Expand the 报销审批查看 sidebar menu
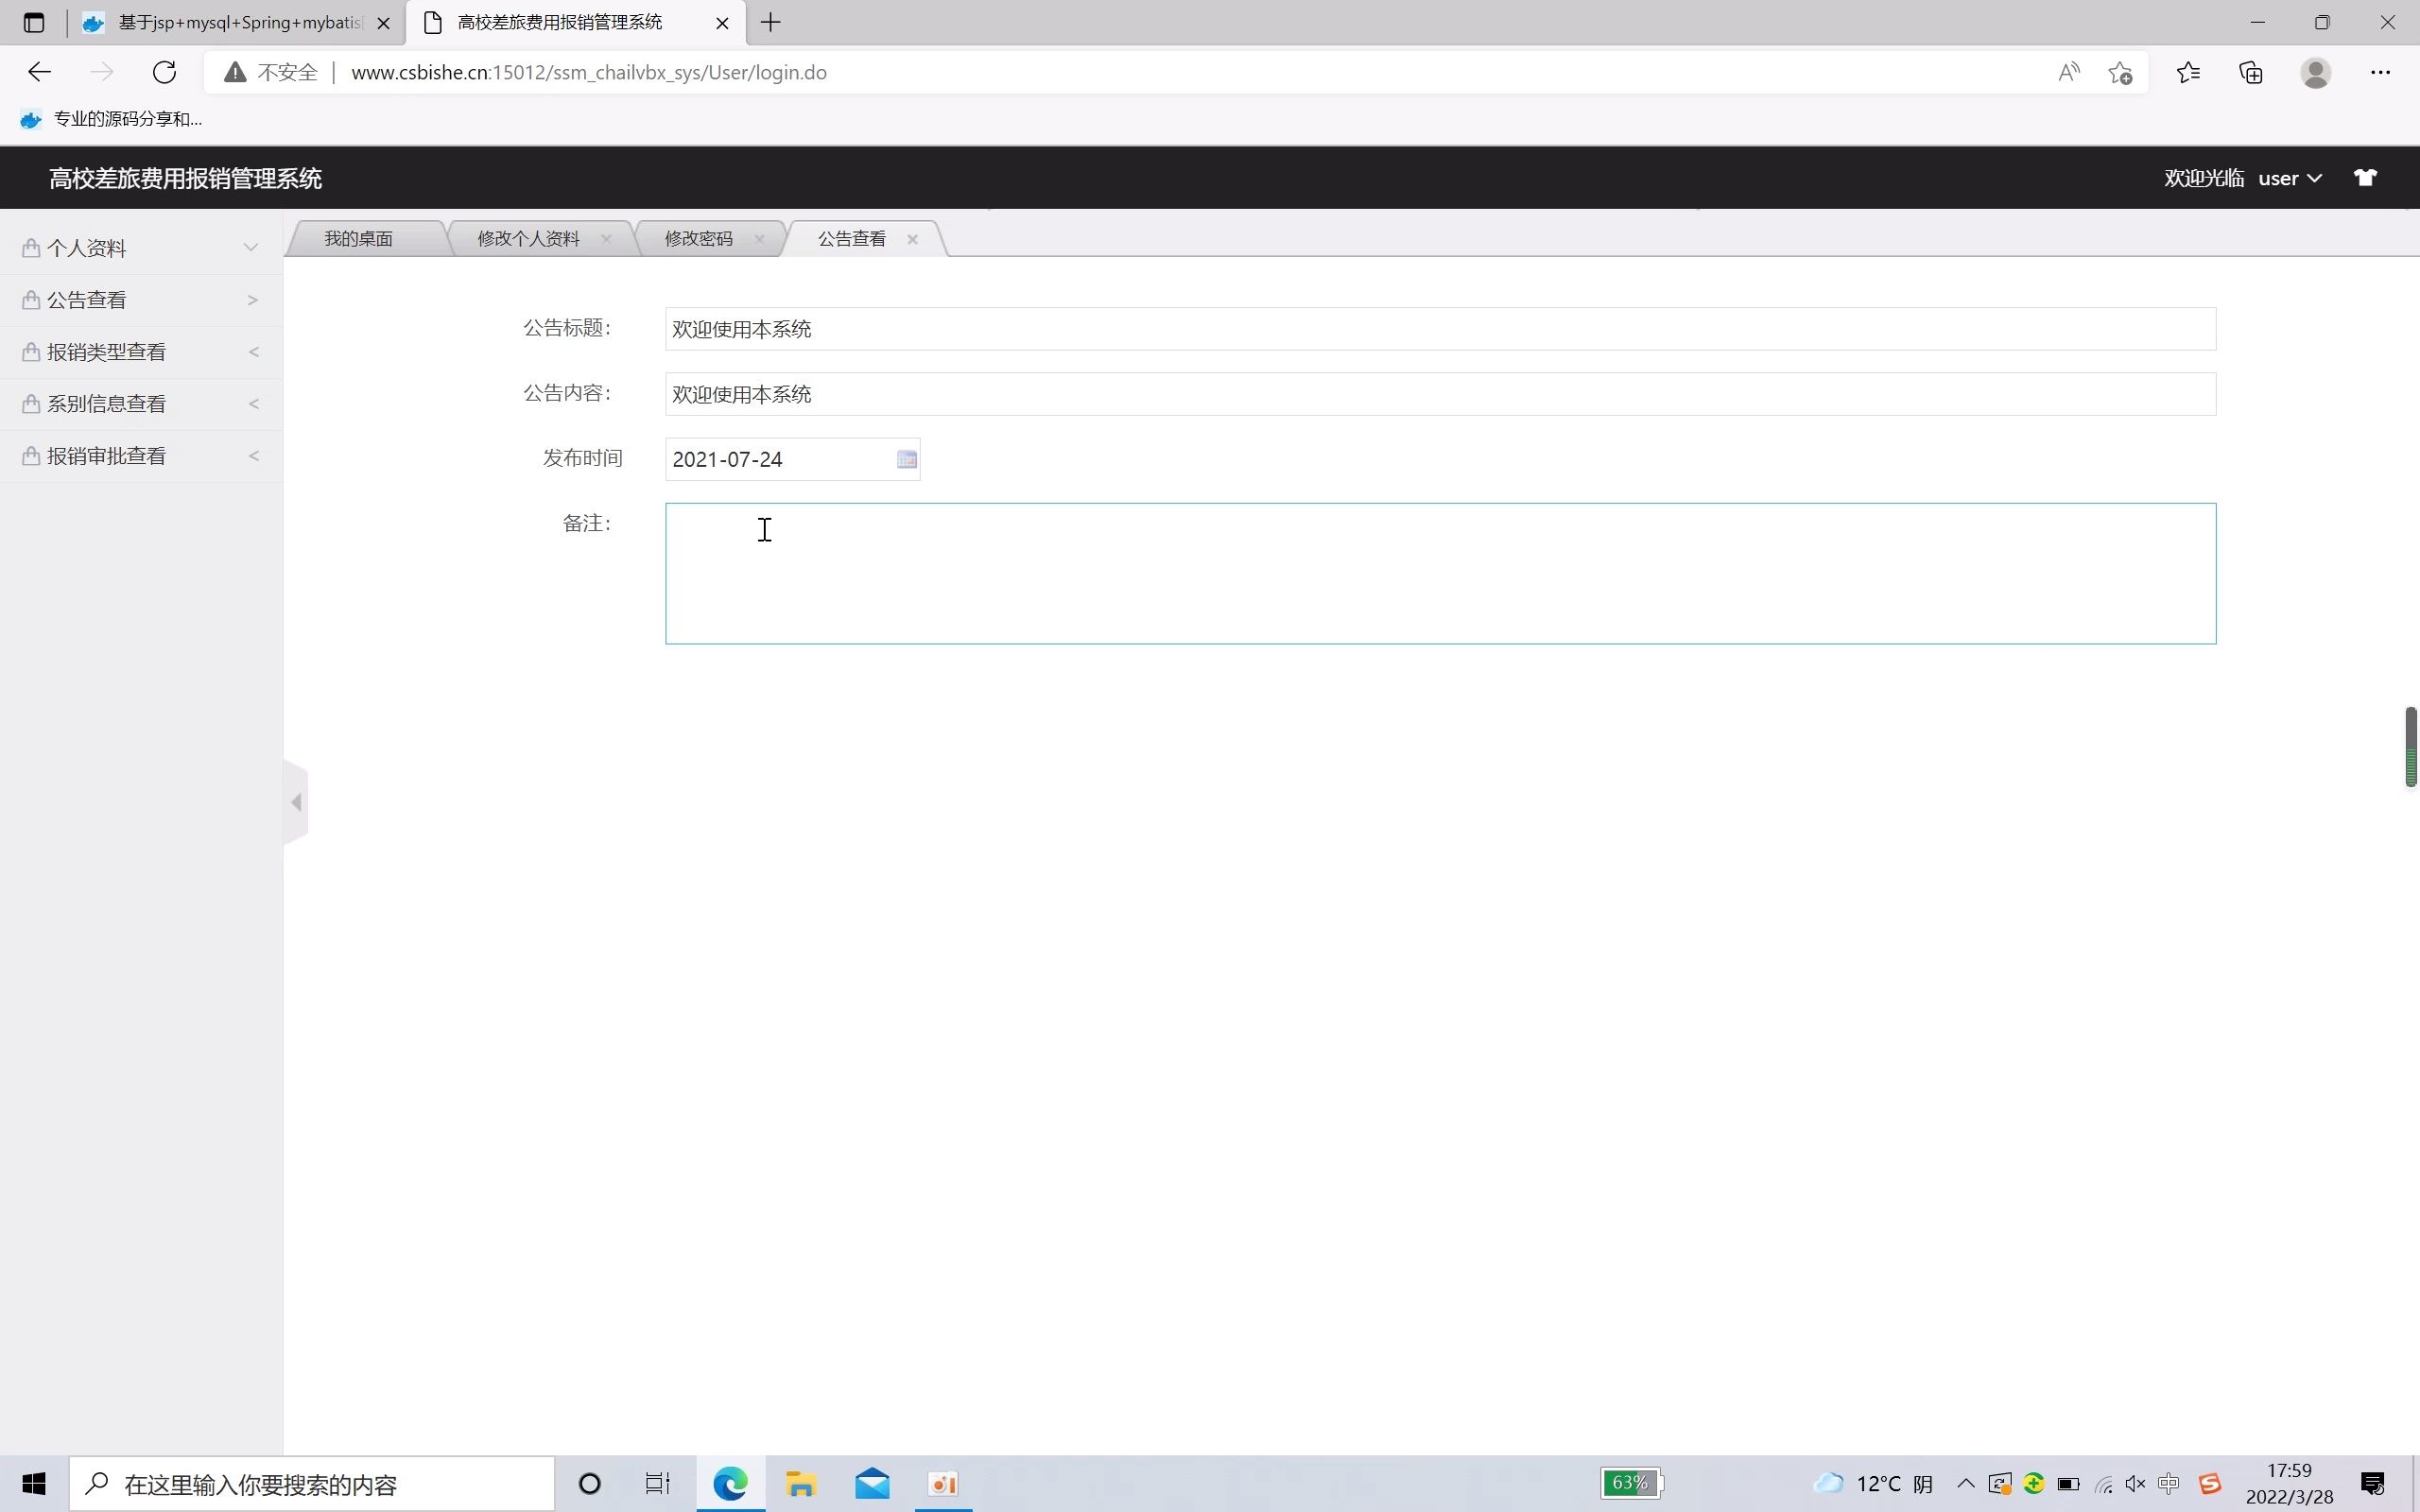Screen dimensions: 2420x1512 (x=140, y=456)
